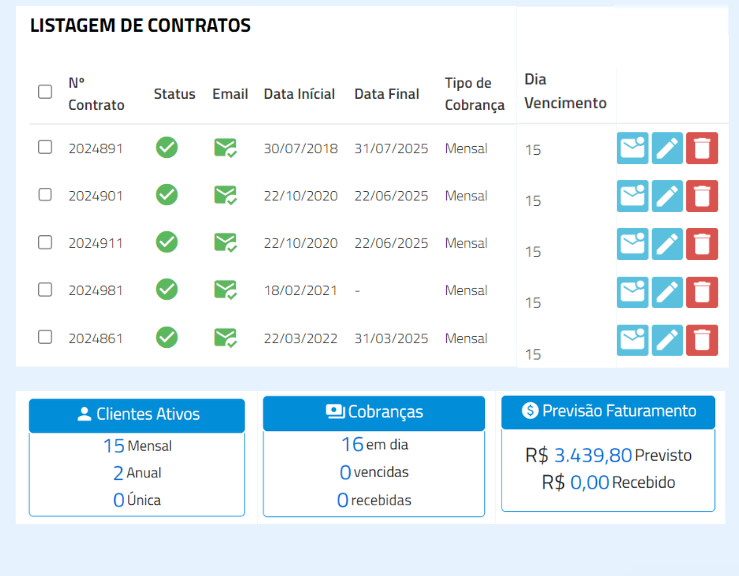This screenshot has height=576, width=739.
Task: Check the box for contract 2024901
Action: (x=45, y=195)
